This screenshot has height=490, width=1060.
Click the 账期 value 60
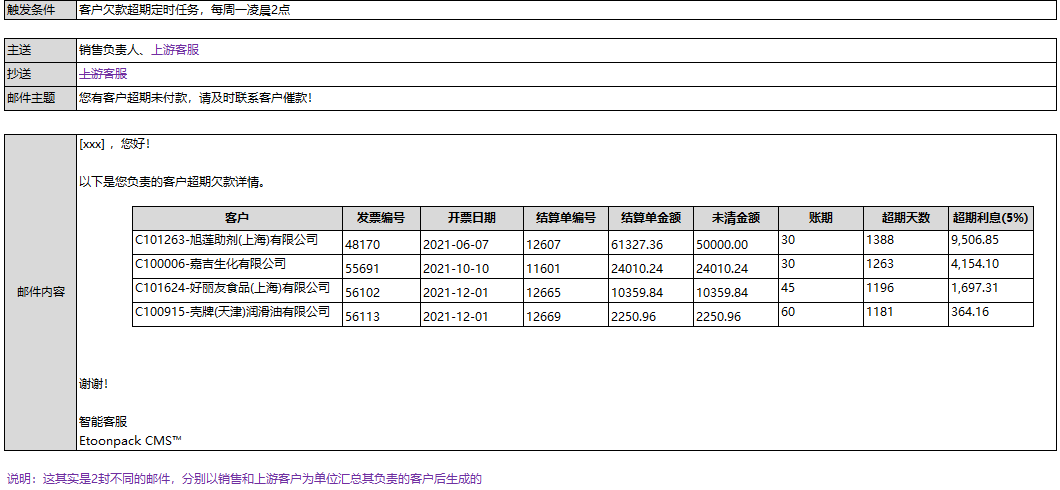[x=788, y=312]
